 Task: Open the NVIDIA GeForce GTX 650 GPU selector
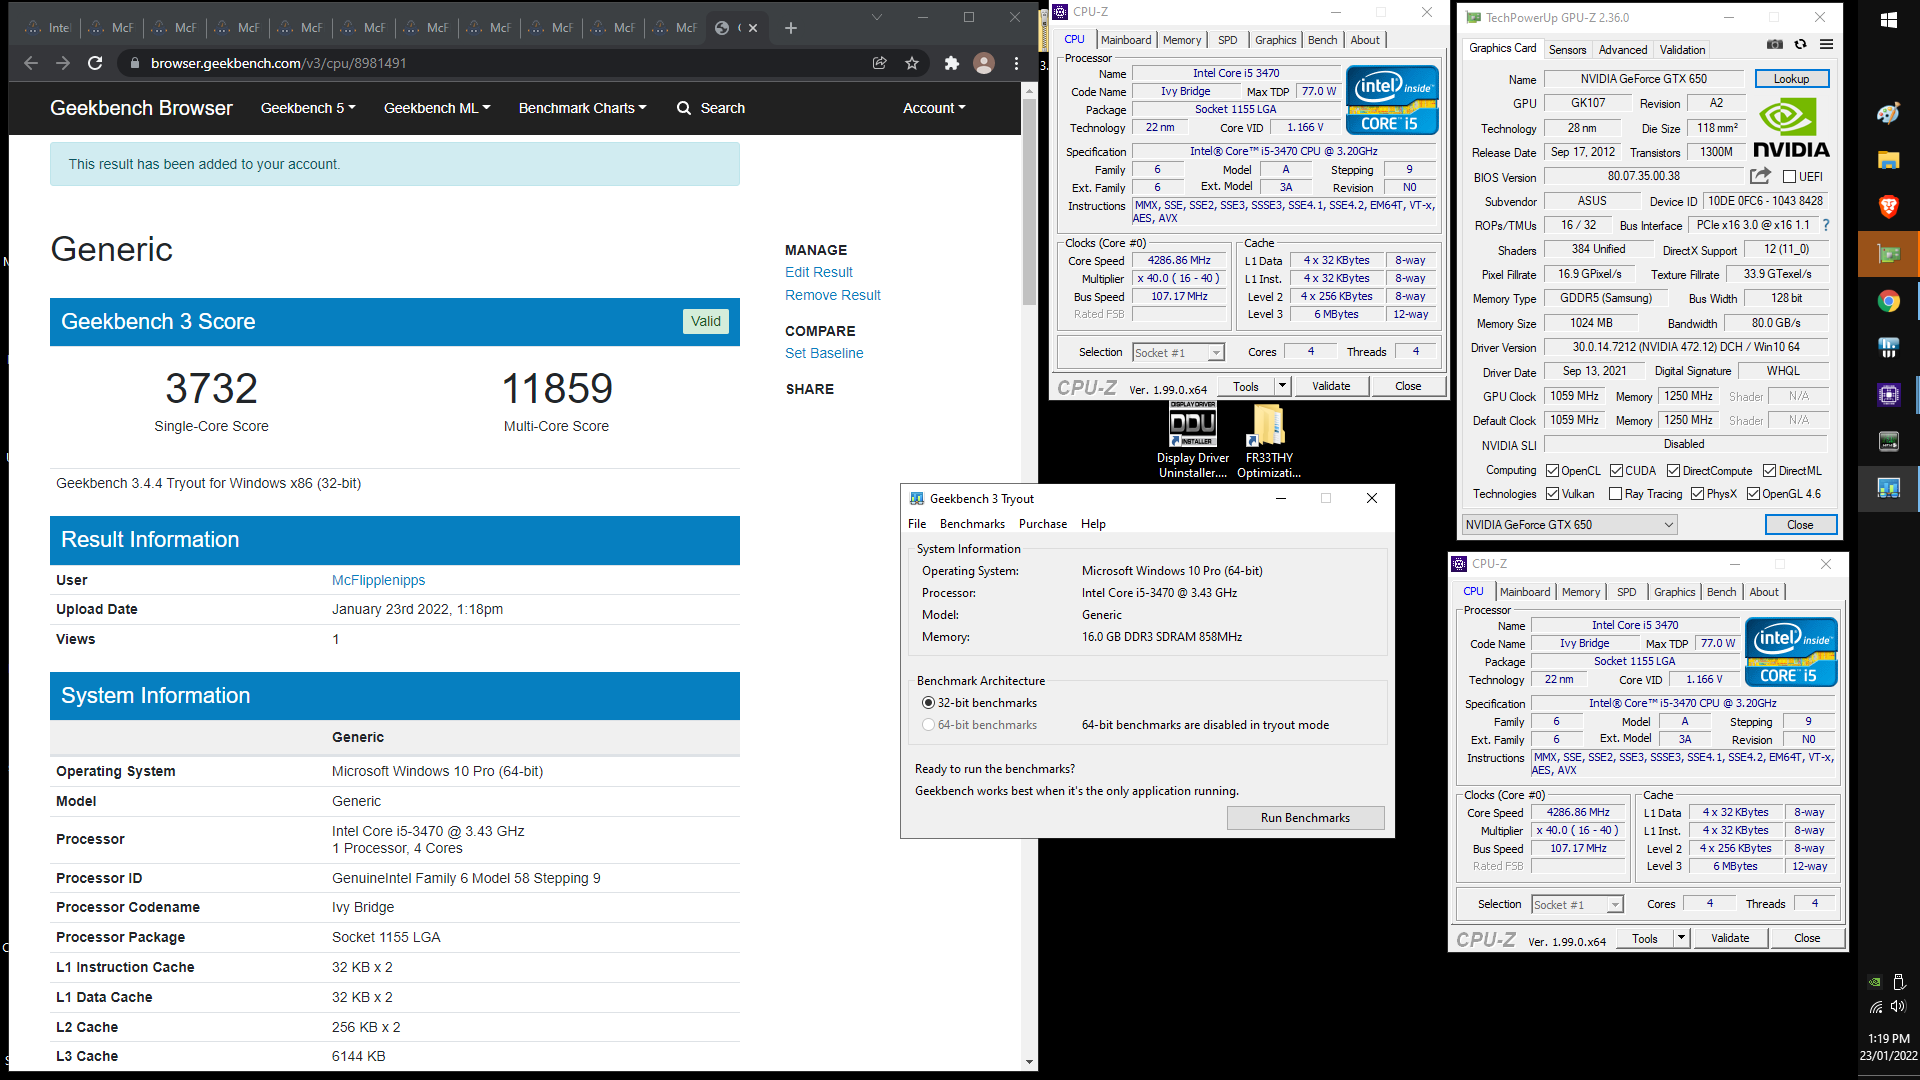pos(1569,525)
